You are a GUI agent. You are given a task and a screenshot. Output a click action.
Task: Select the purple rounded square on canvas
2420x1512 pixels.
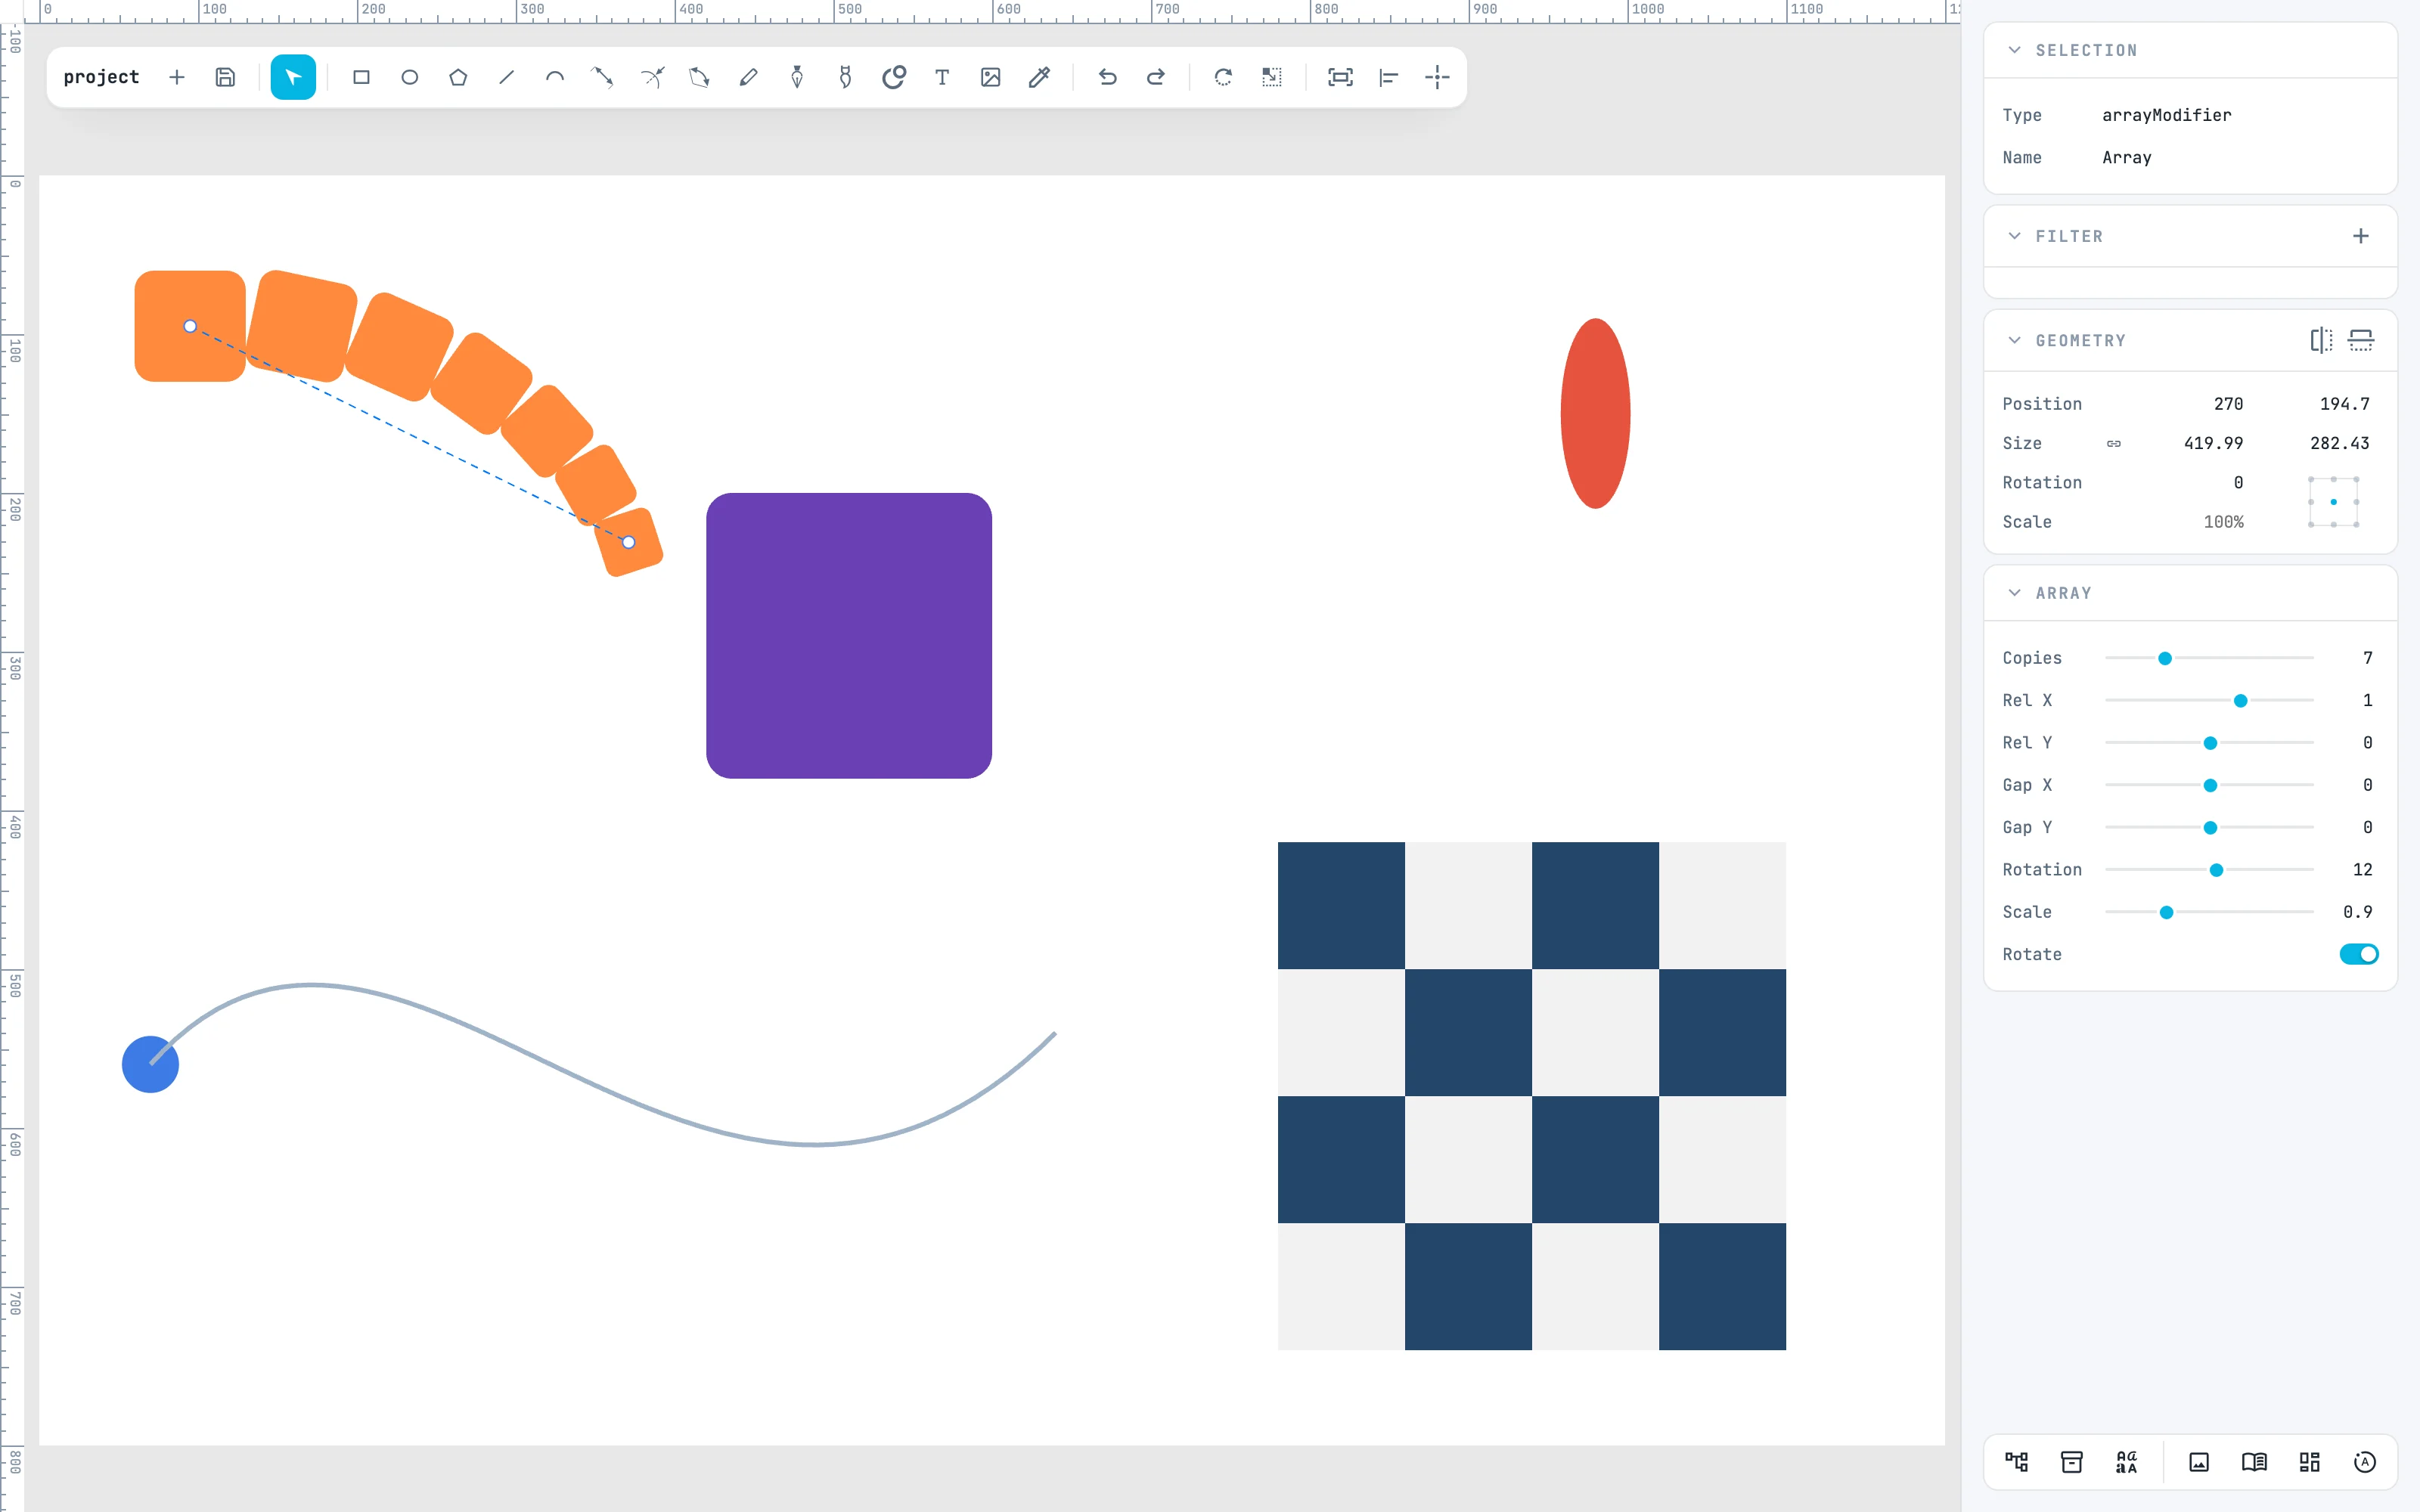[x=849, y=636]
